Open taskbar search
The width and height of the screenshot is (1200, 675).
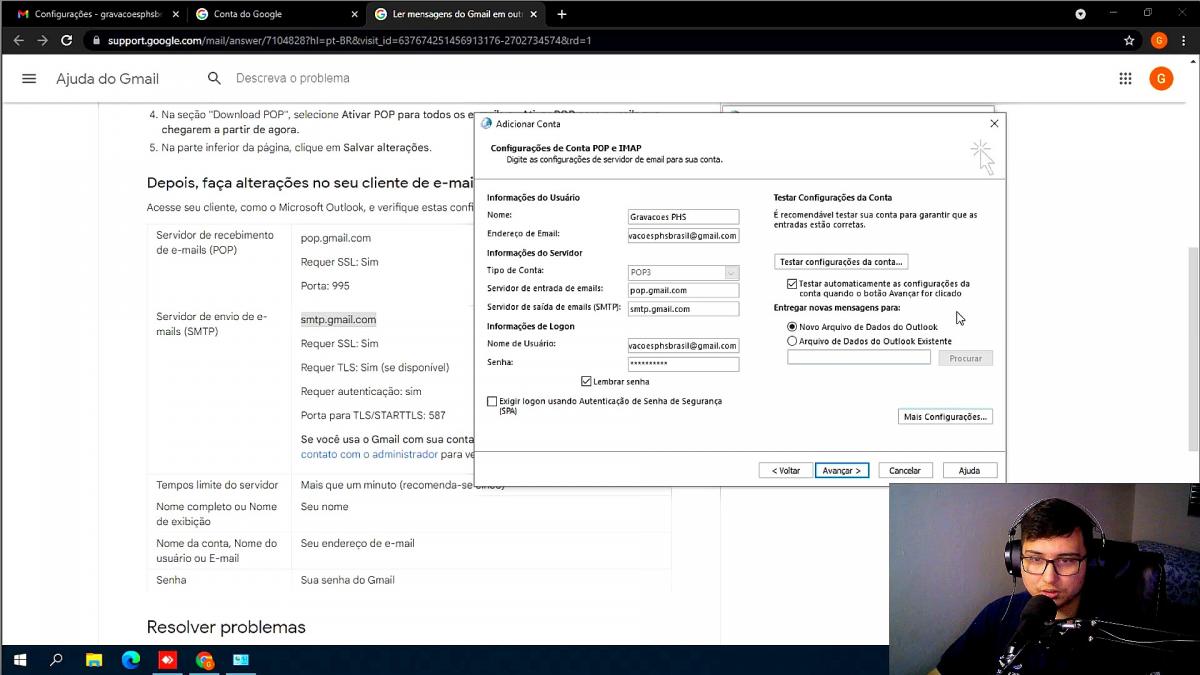pos(56,660)
